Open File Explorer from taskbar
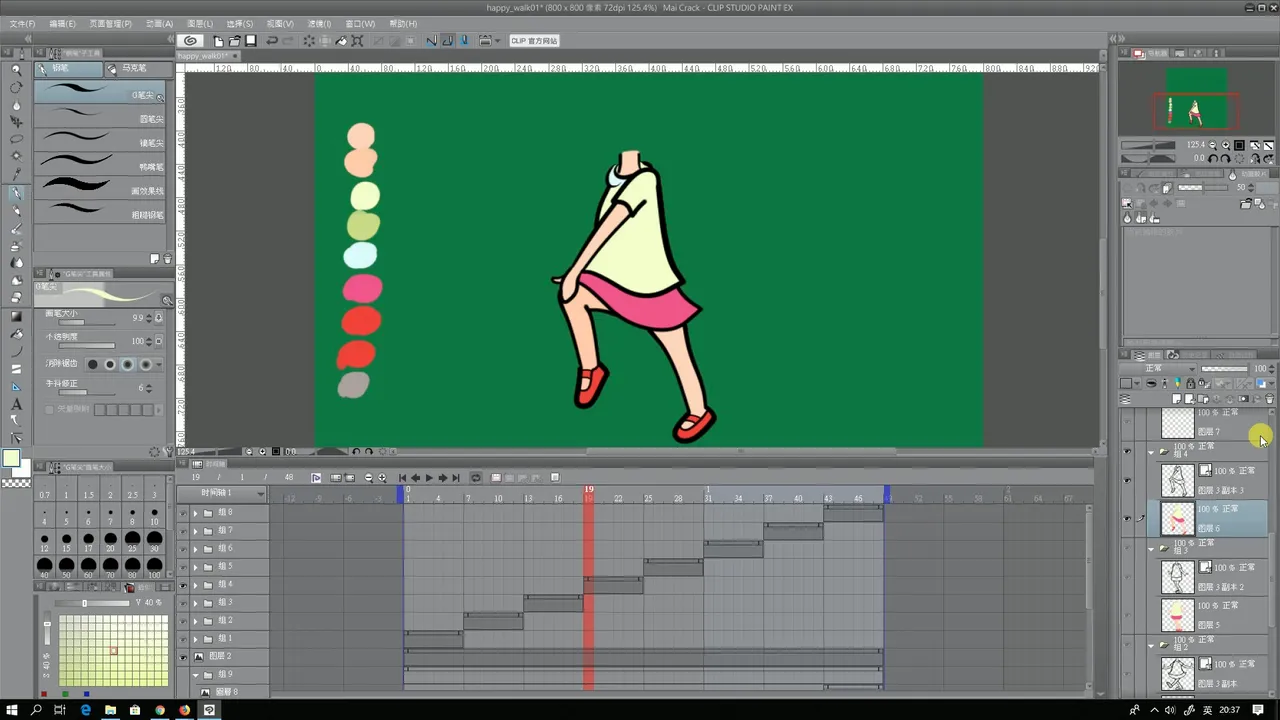Viewport: 1280px width, 720px height. 110,710
